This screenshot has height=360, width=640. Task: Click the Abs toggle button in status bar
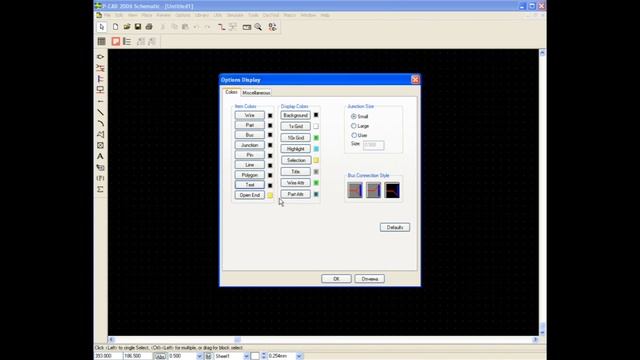click(x=160, y=356)
